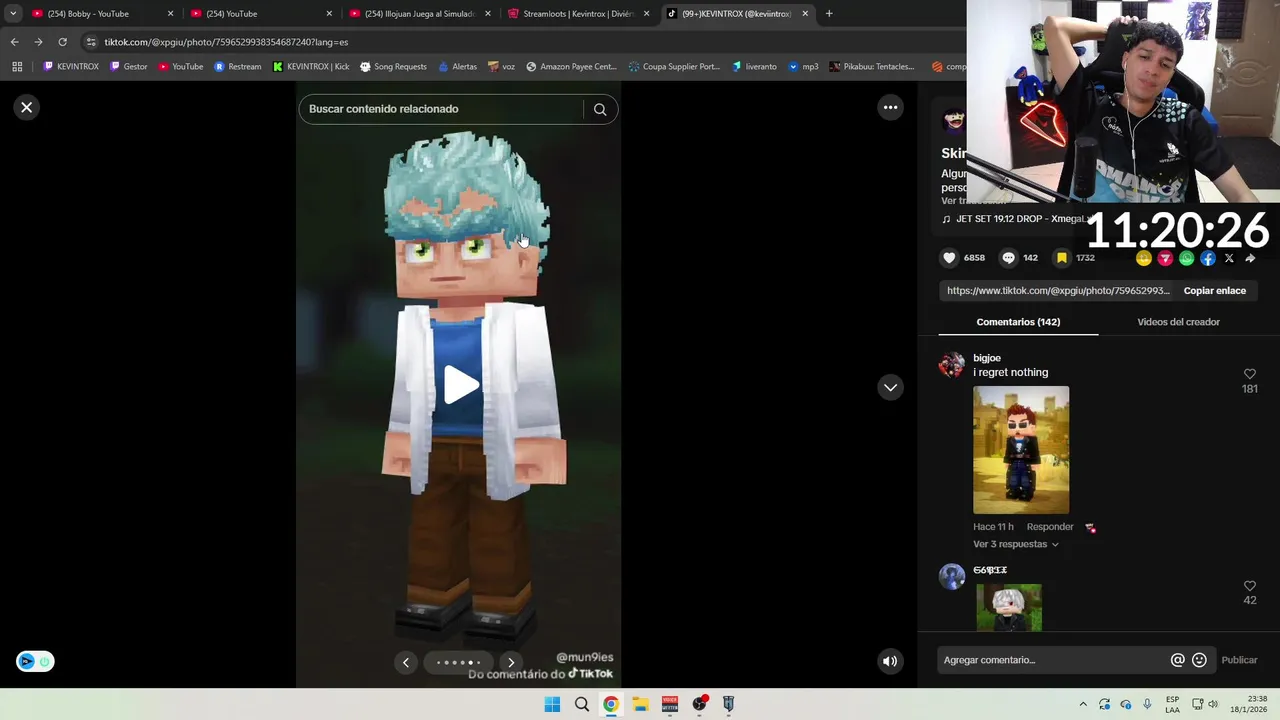Share to WhatsApp icon
This screenshot has width=1280, height=720.
click(1186, 258)
